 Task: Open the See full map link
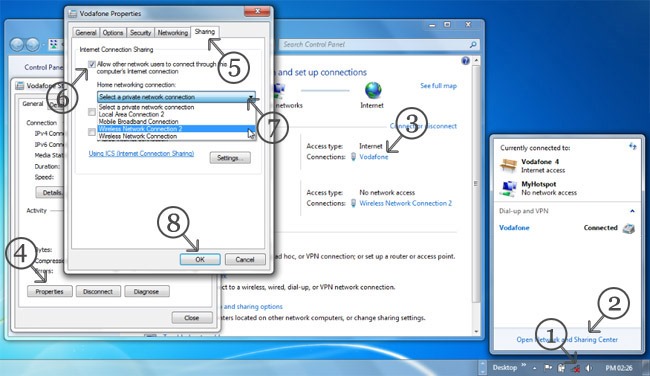coord(438,86)
